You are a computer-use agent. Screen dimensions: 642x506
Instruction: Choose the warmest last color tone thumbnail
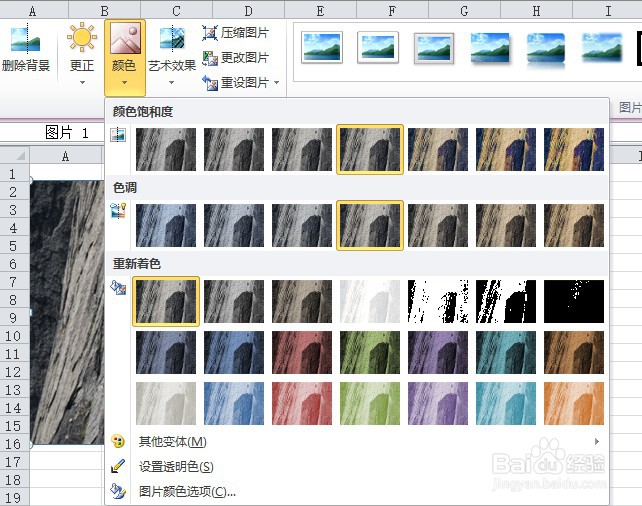tap(574, 226)
